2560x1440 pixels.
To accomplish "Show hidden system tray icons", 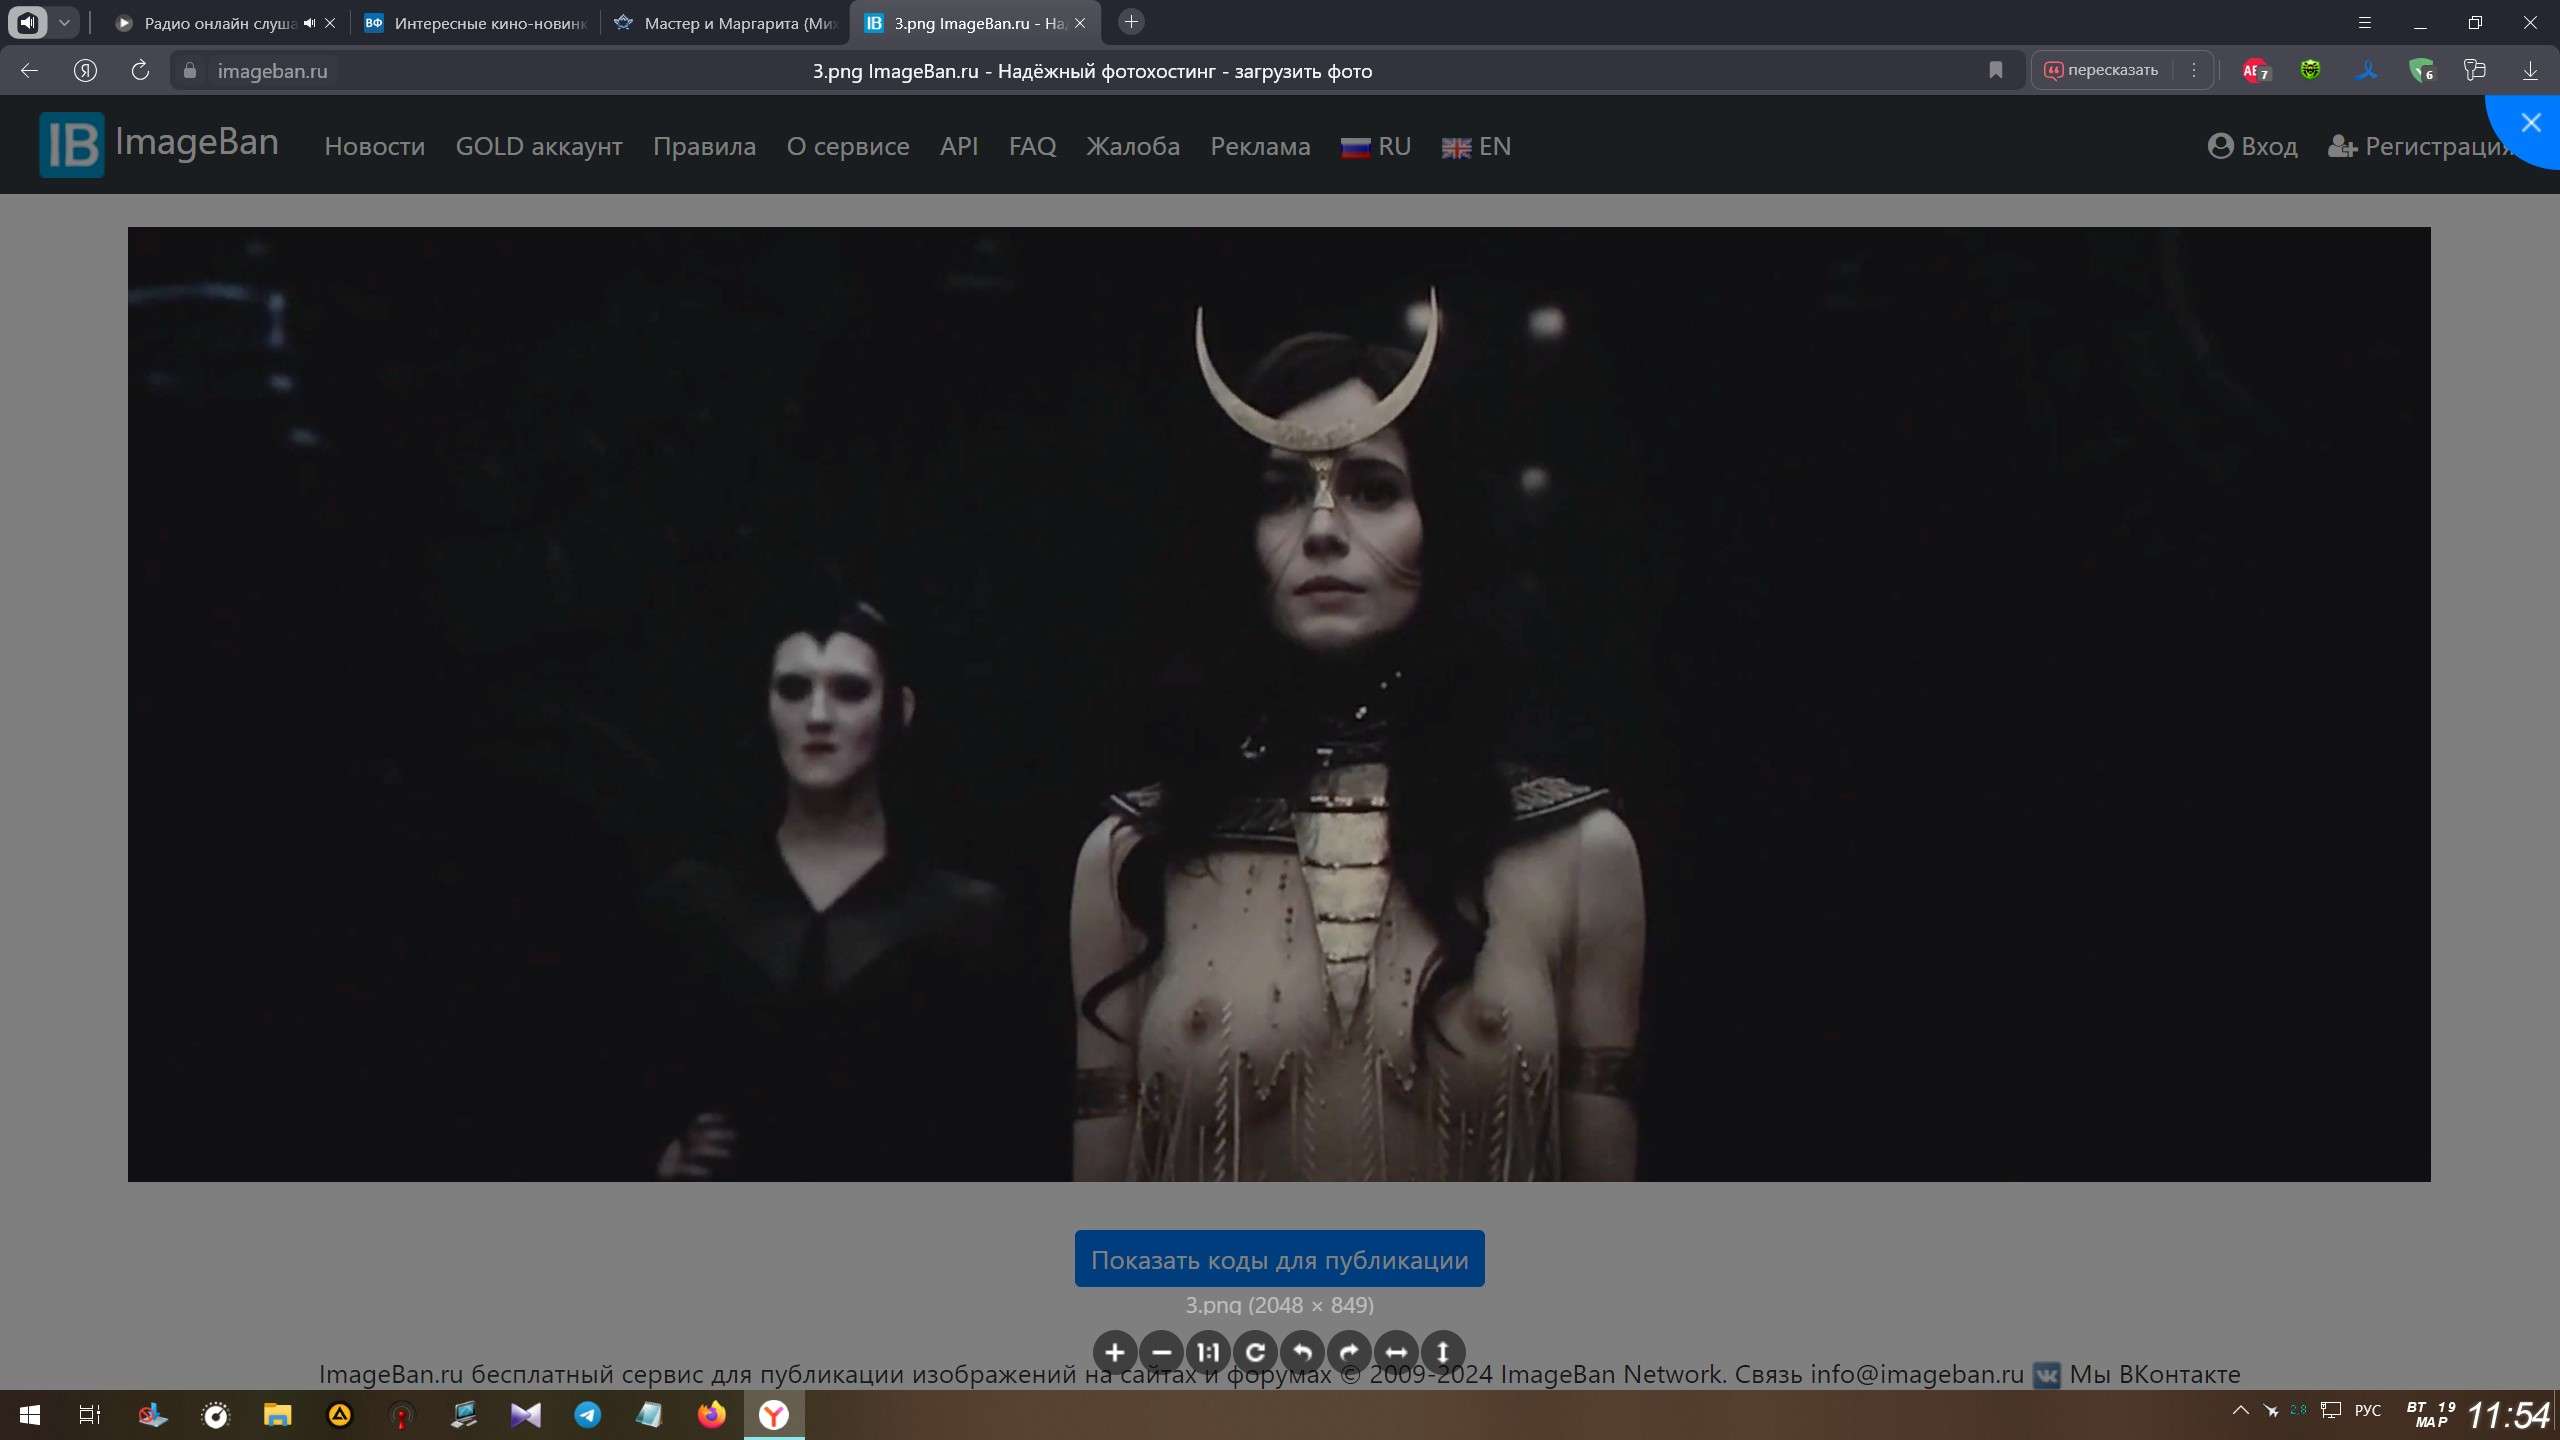I will [2240, 1411].
